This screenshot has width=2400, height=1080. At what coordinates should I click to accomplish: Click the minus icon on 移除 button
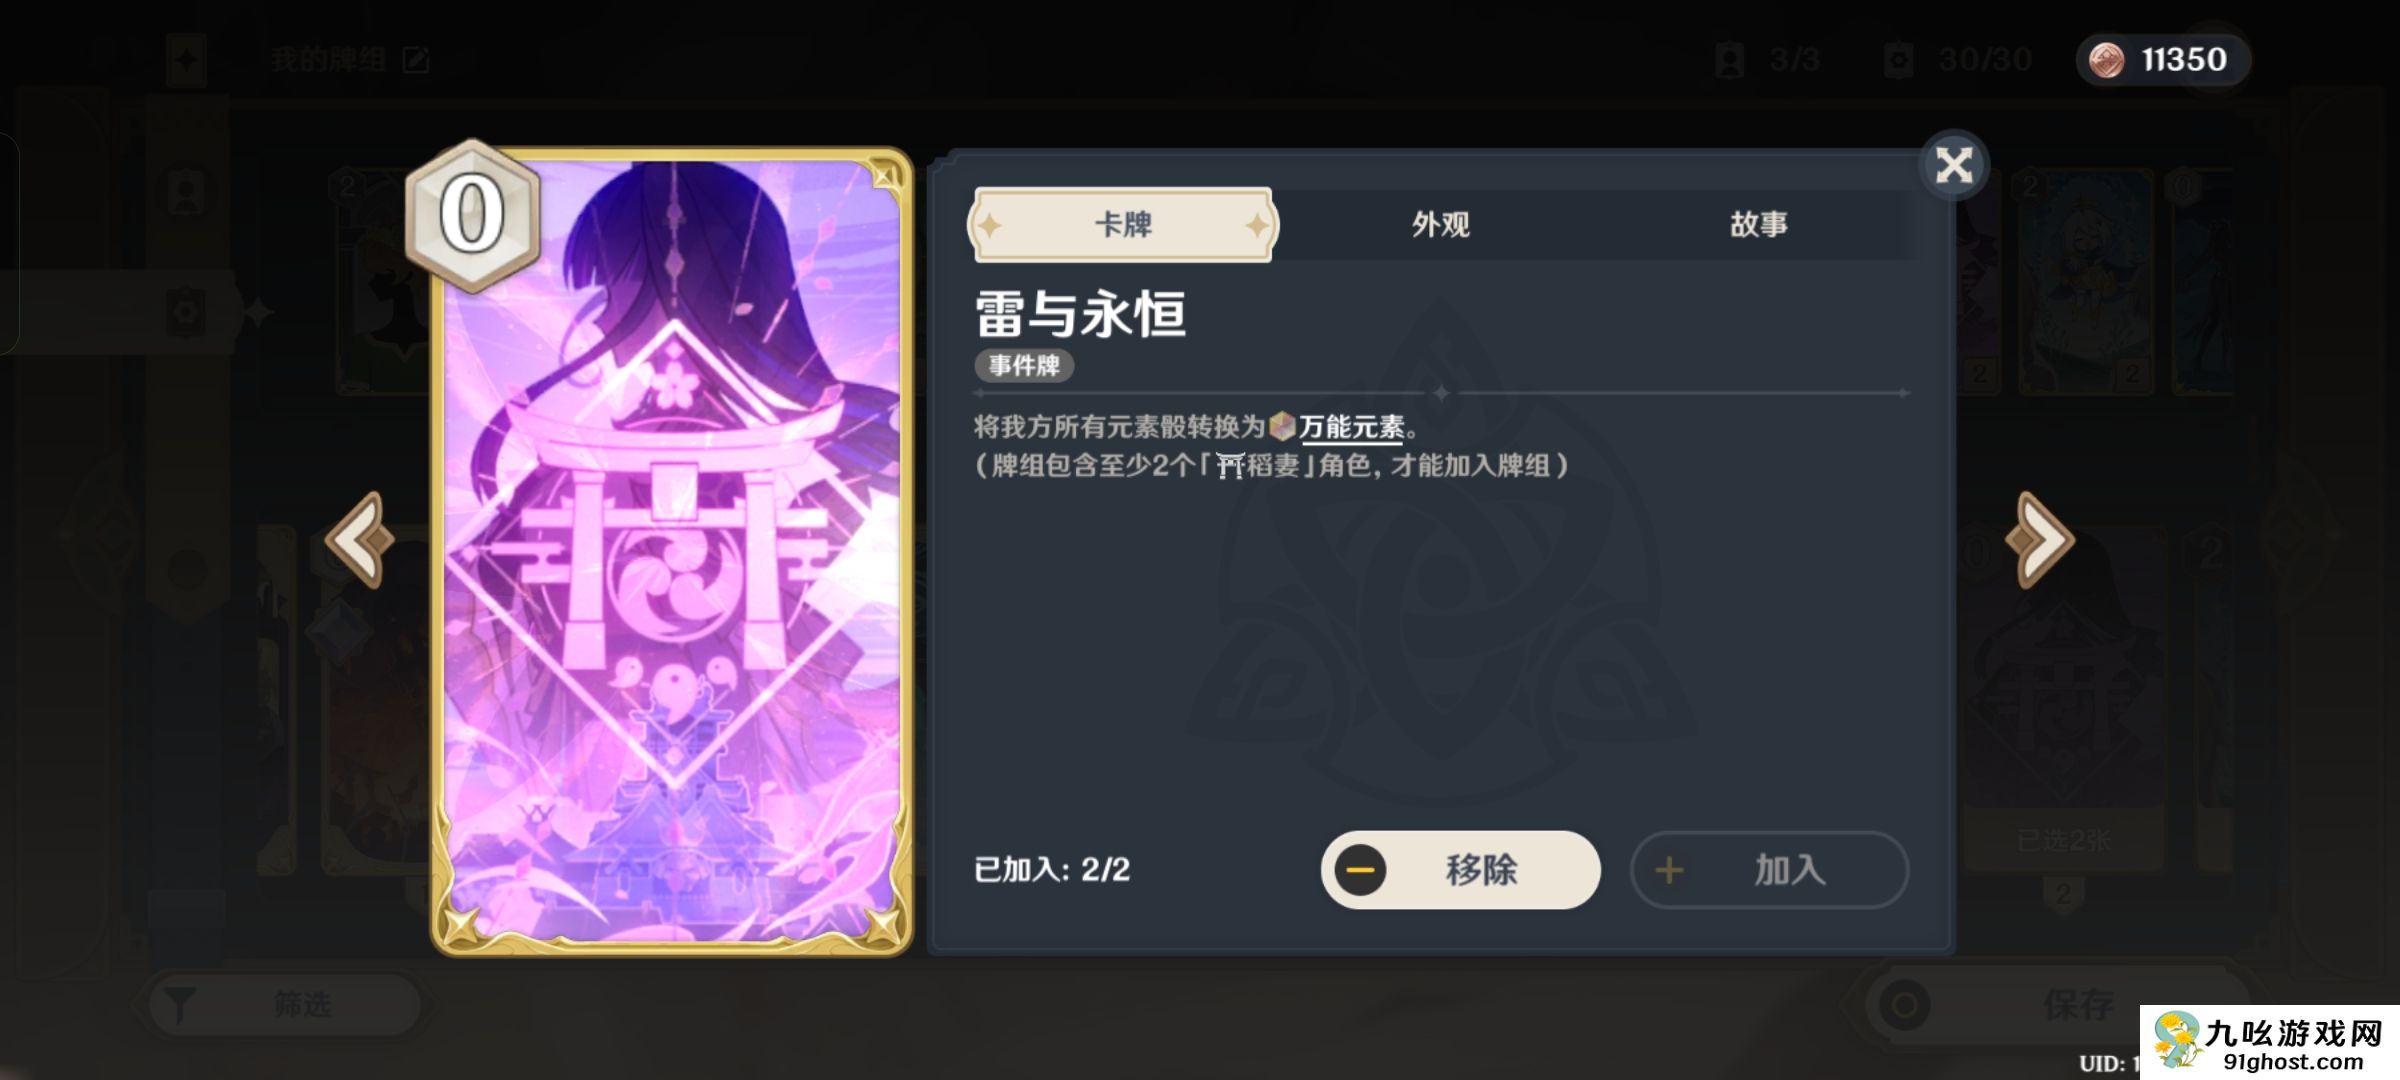coord(1359,870)
